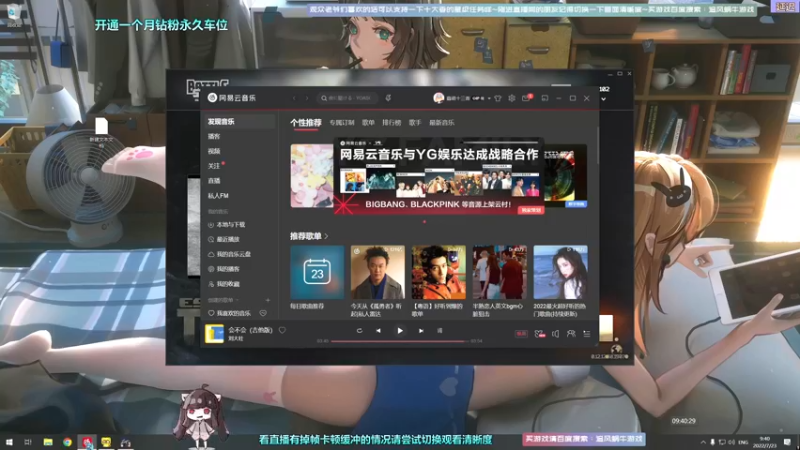Open sound effects icon in player bar
Image resolution: width=800 pixels, height=450 pixels.
(539, 334)
